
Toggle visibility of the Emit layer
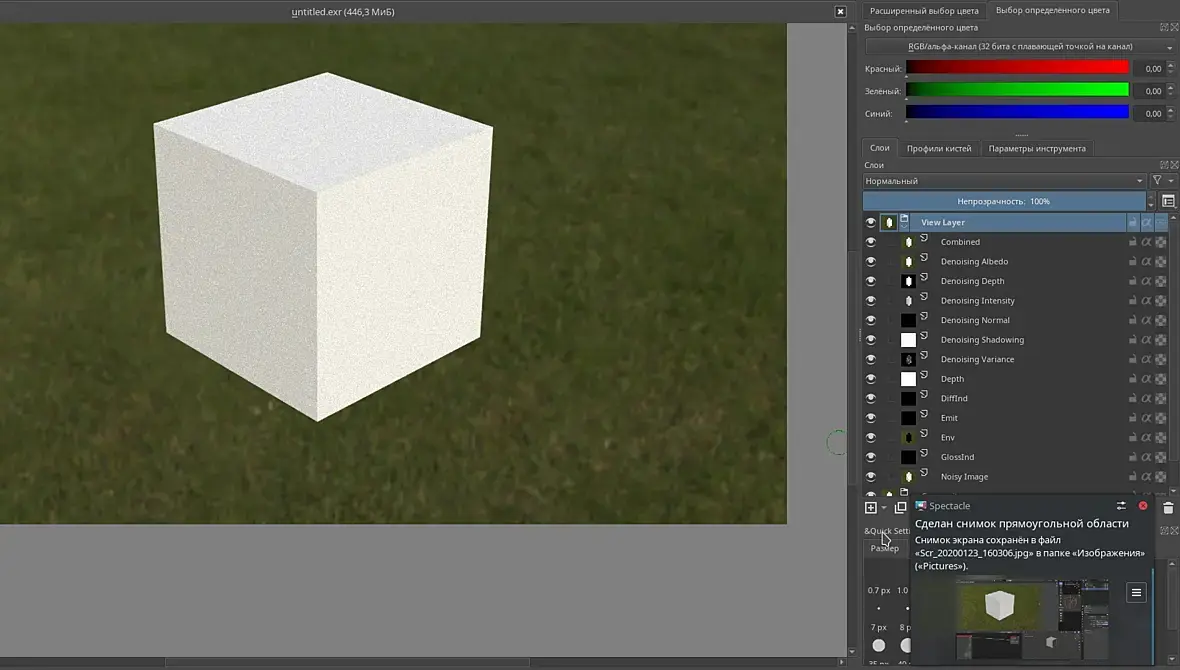point(870,418)
